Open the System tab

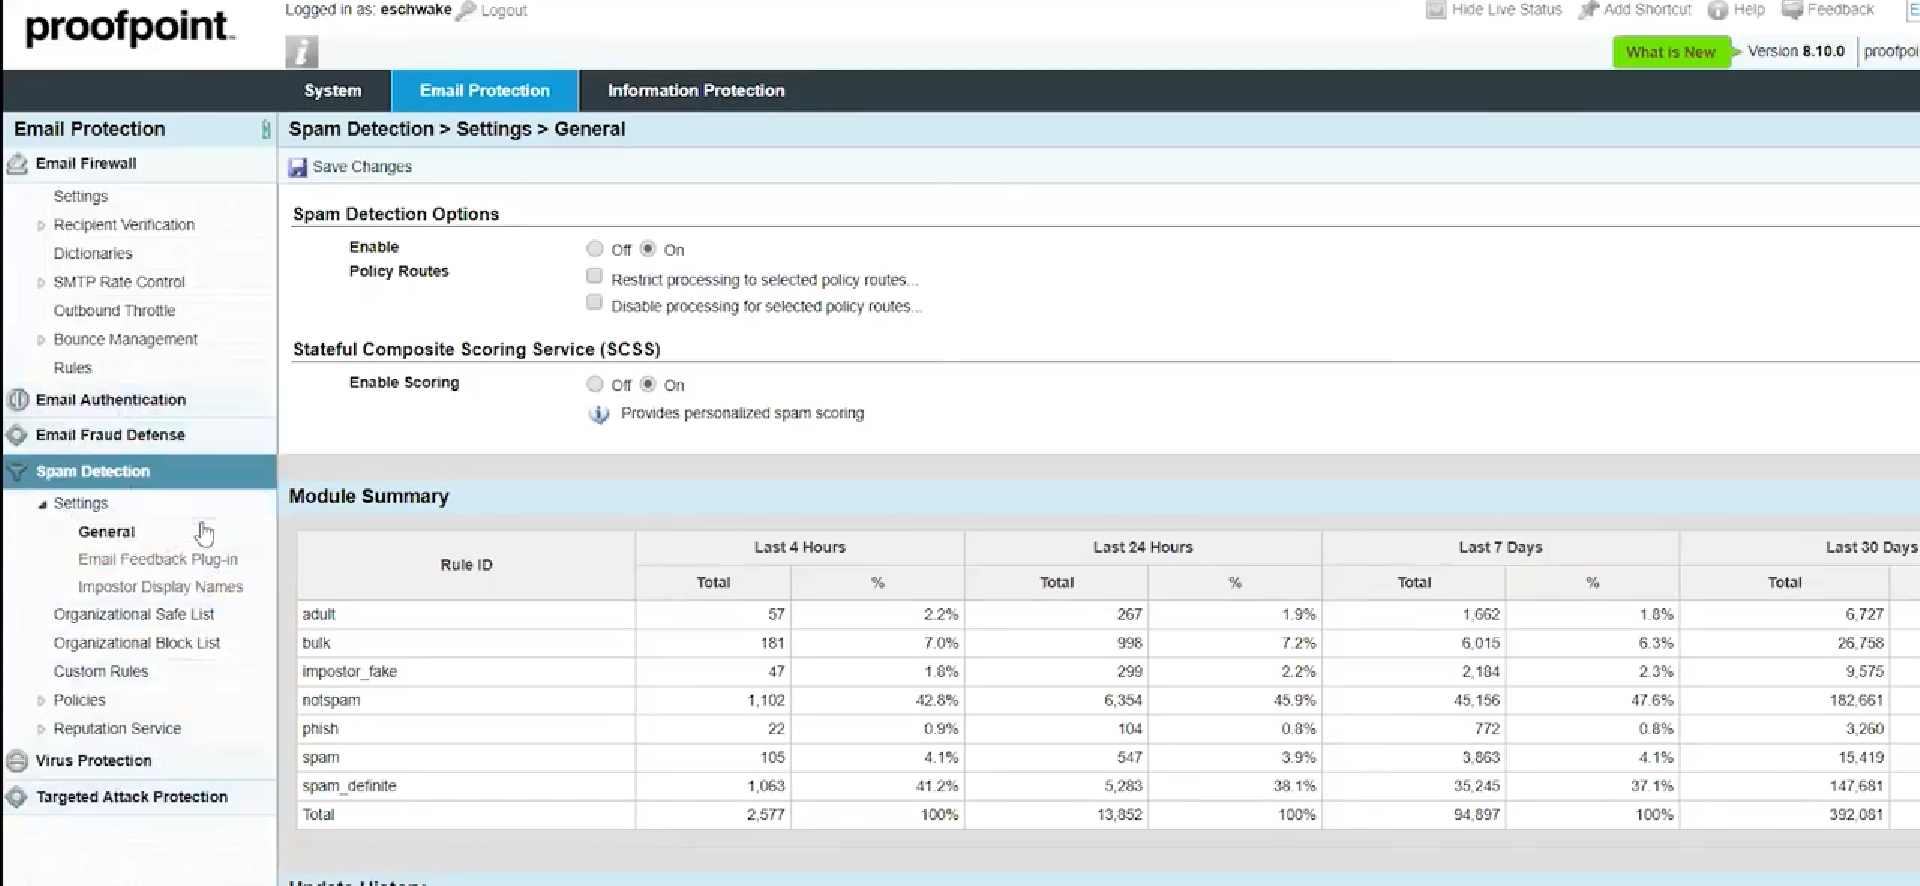tap(333, 91)
